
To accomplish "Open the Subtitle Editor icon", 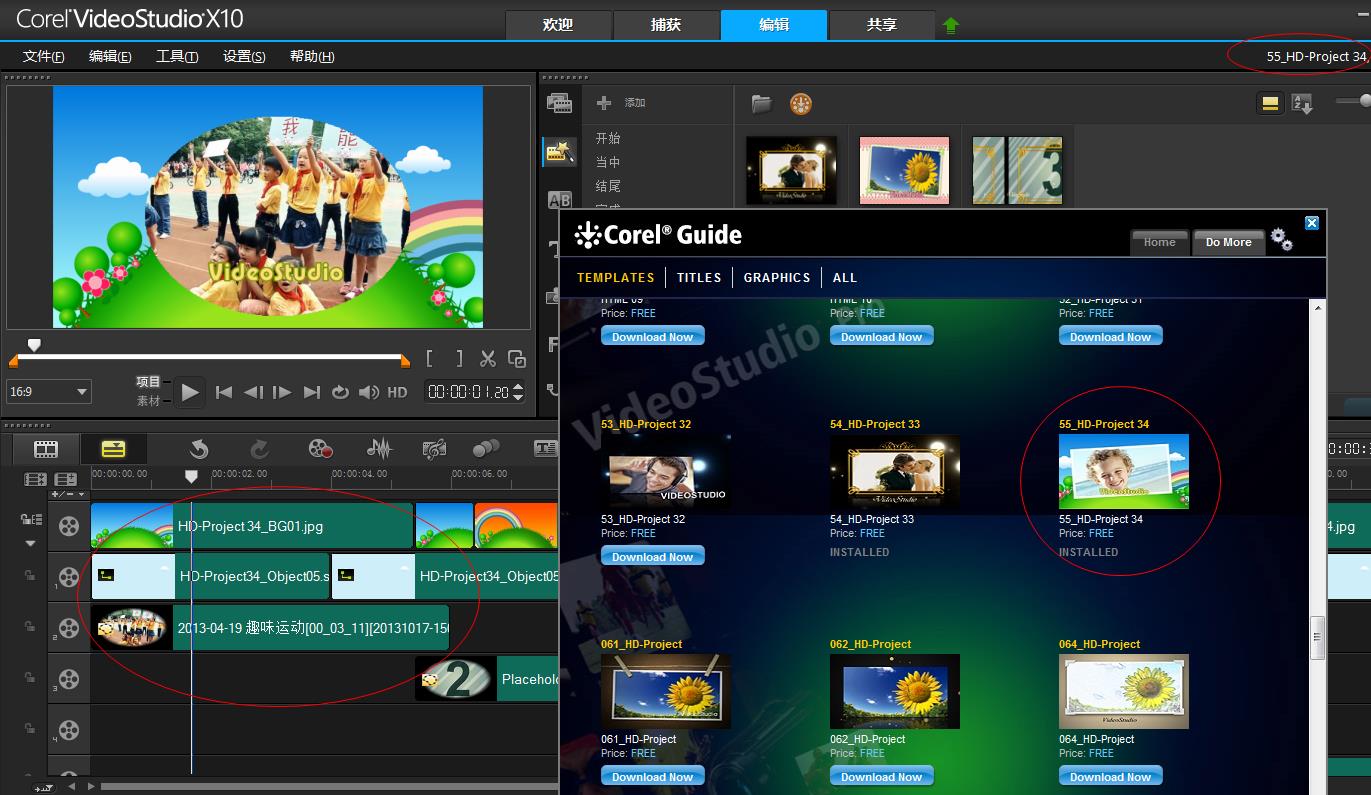I will [x=545, y=449].
